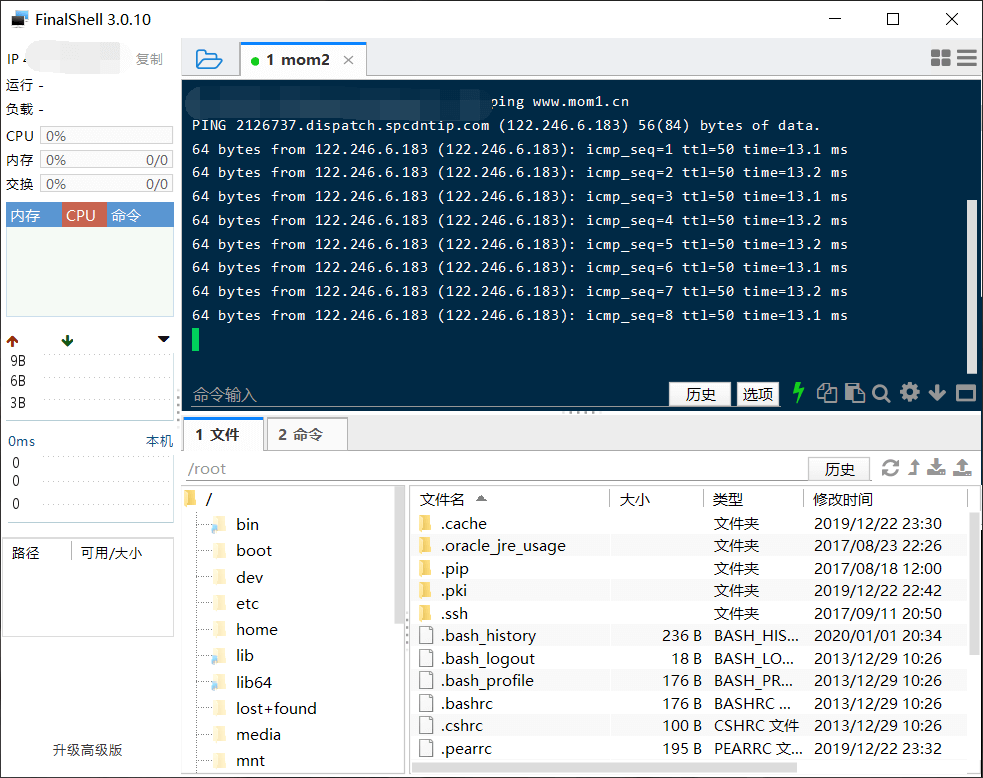Open the connection manager folder icon
This screenshot has width=983, height=778.
209,60
